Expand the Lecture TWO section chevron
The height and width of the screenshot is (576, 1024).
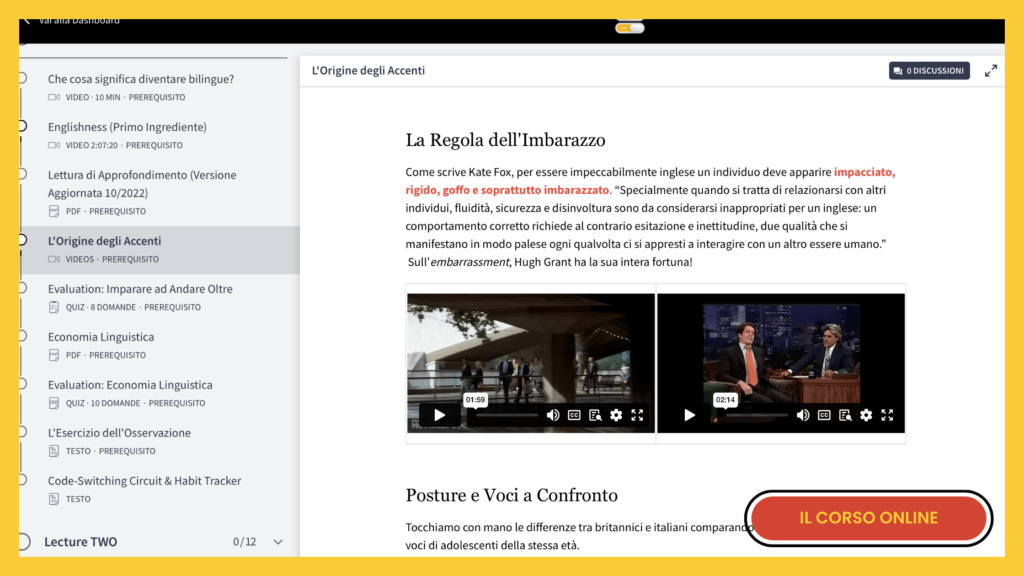point(278,542)
